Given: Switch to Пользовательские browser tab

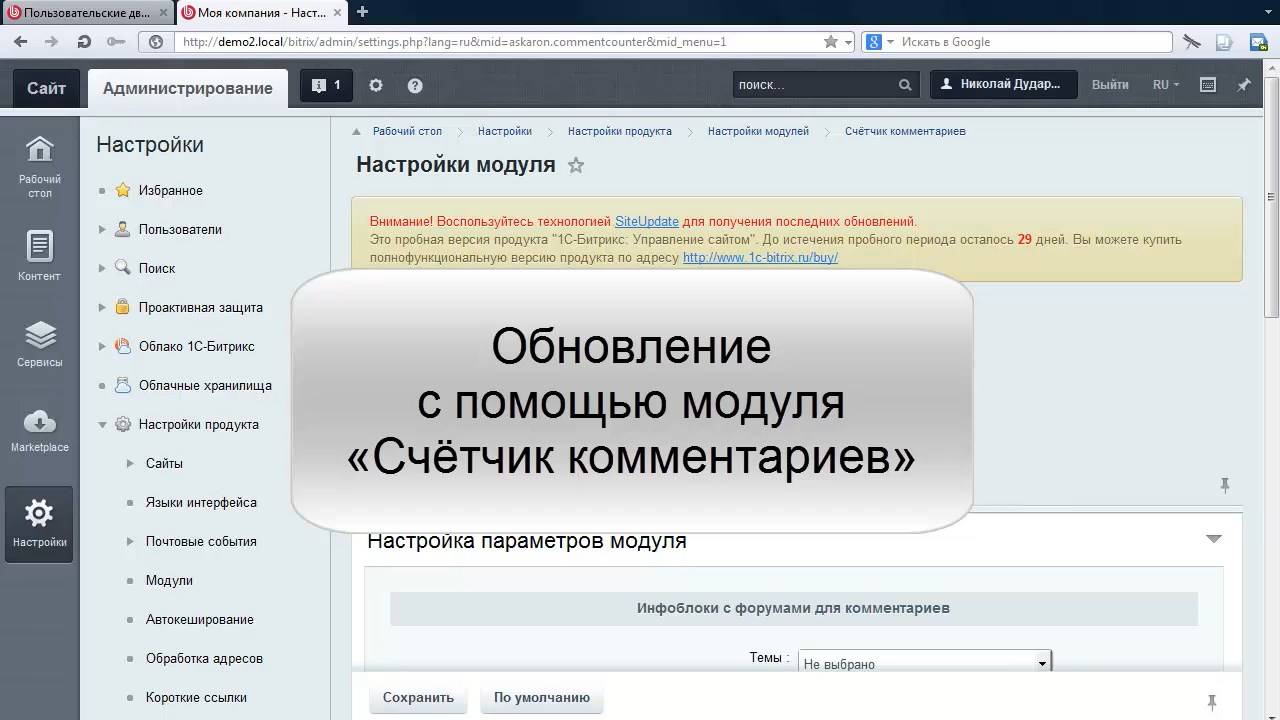Looking at the screenshot, I should [x=88, y=12].
